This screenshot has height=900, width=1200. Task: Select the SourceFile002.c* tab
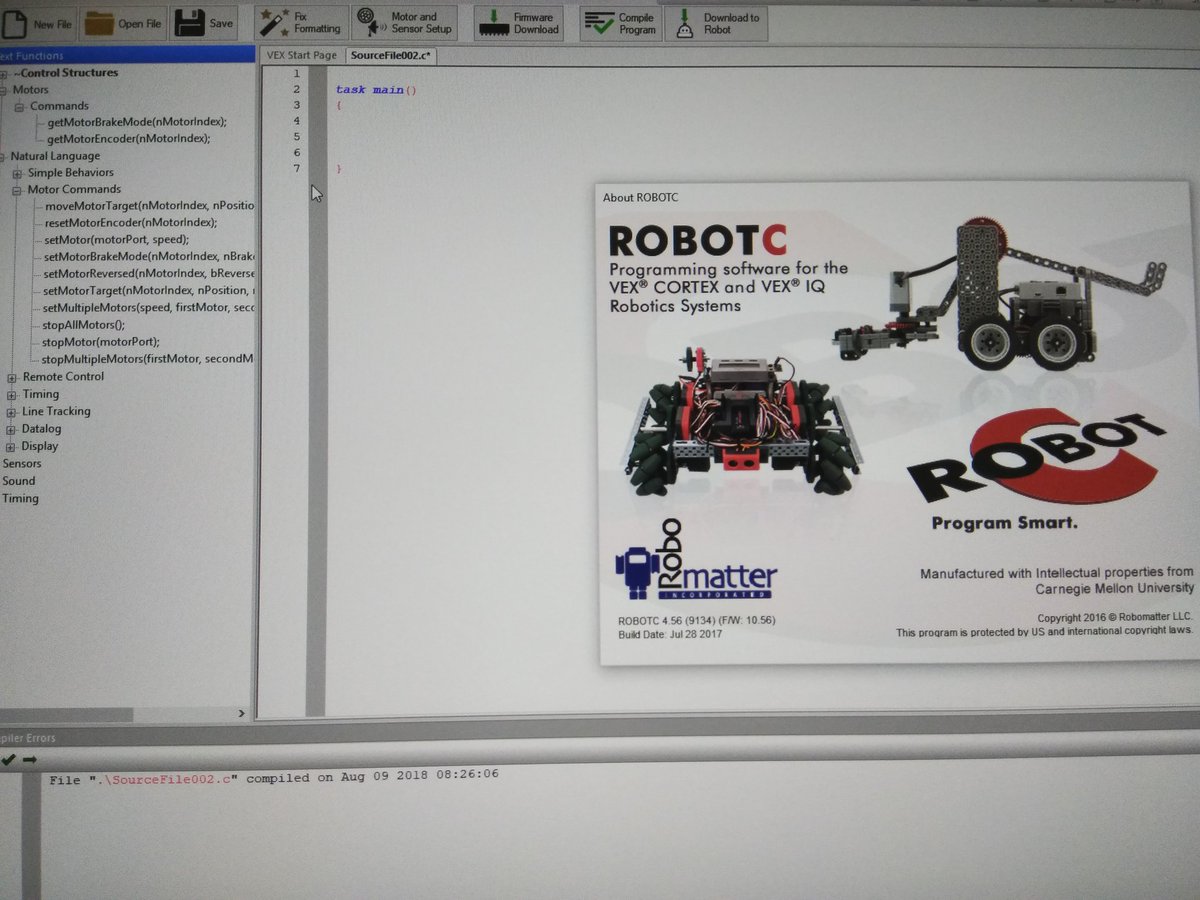[x=391, y=55]
